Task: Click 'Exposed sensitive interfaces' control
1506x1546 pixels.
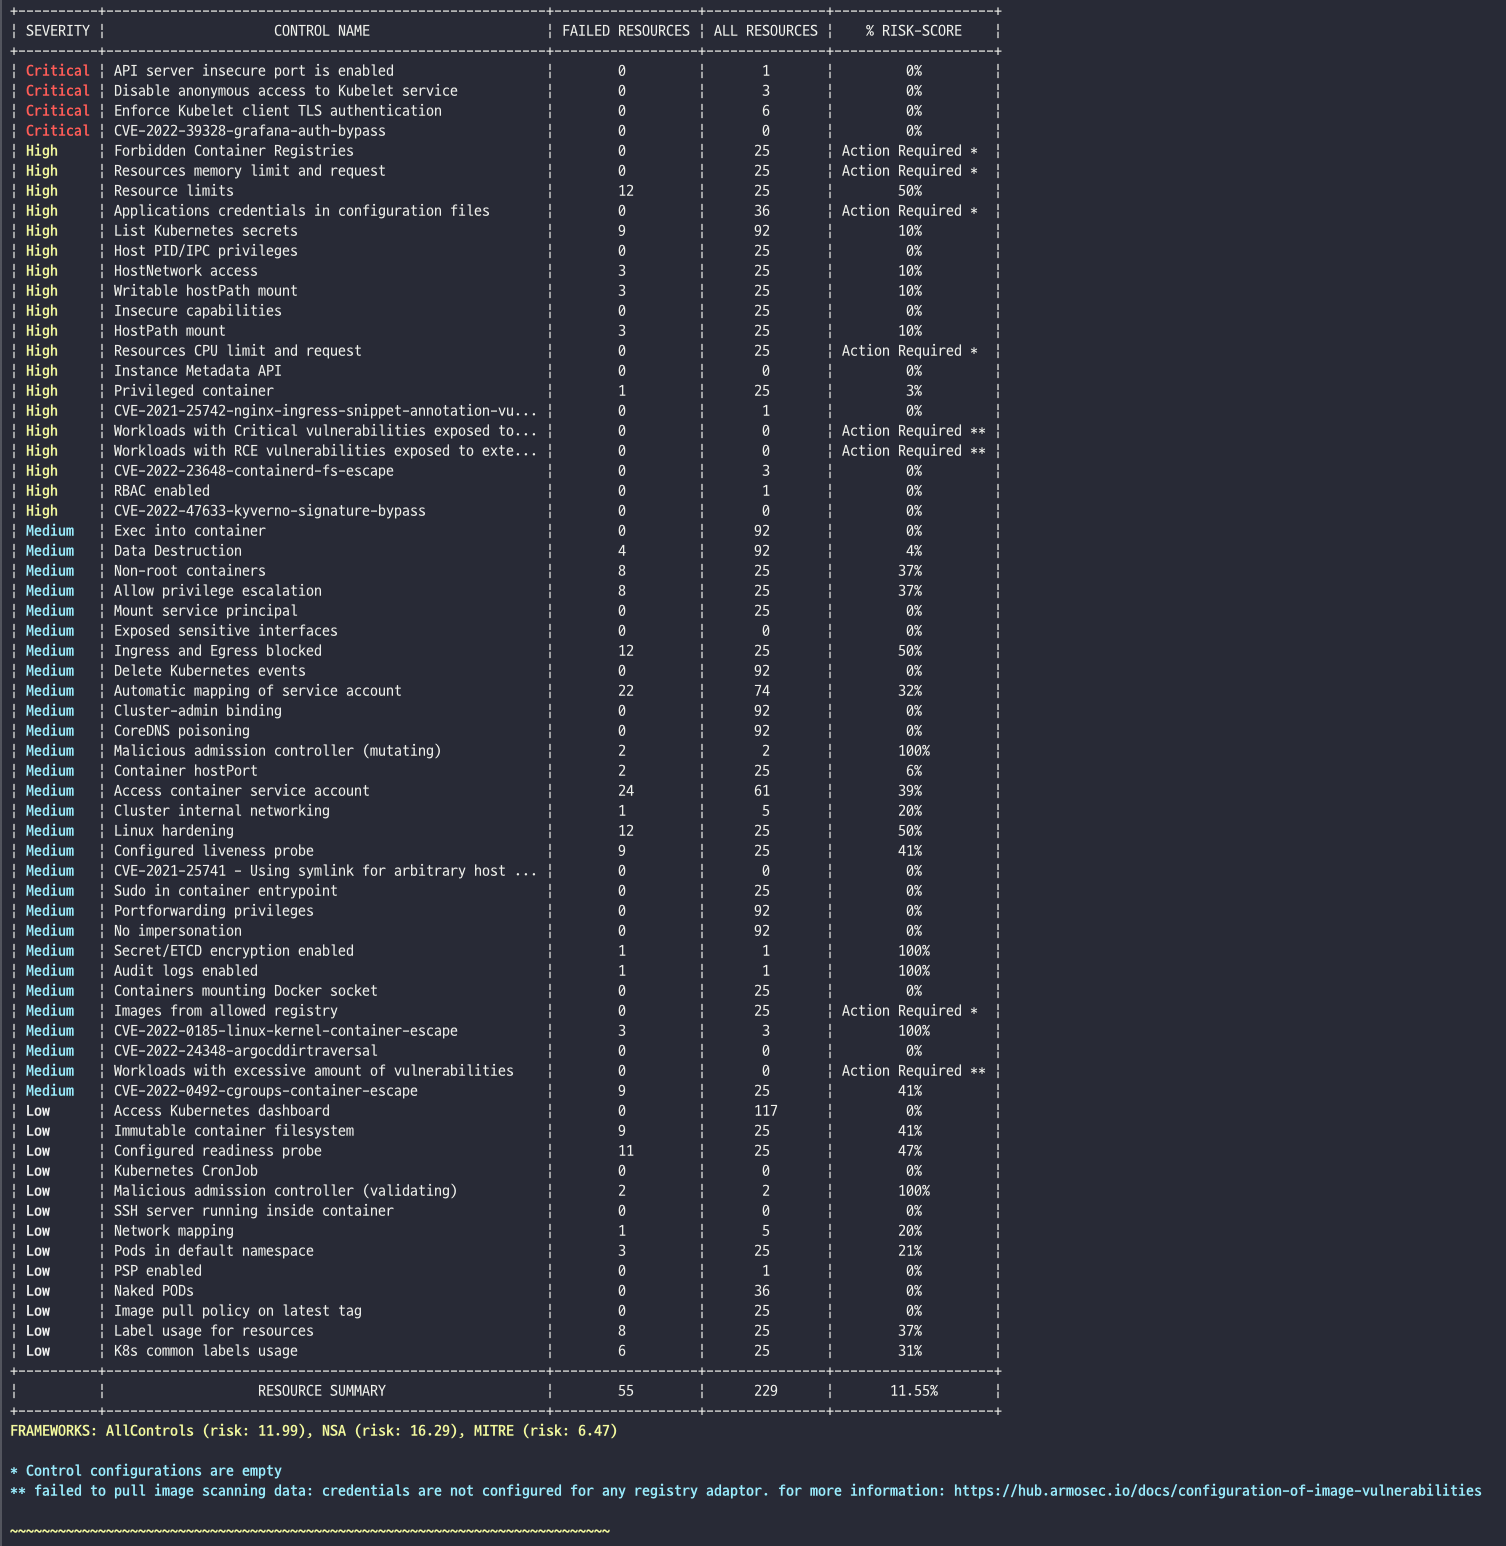Action: click(x=226, y=631)
